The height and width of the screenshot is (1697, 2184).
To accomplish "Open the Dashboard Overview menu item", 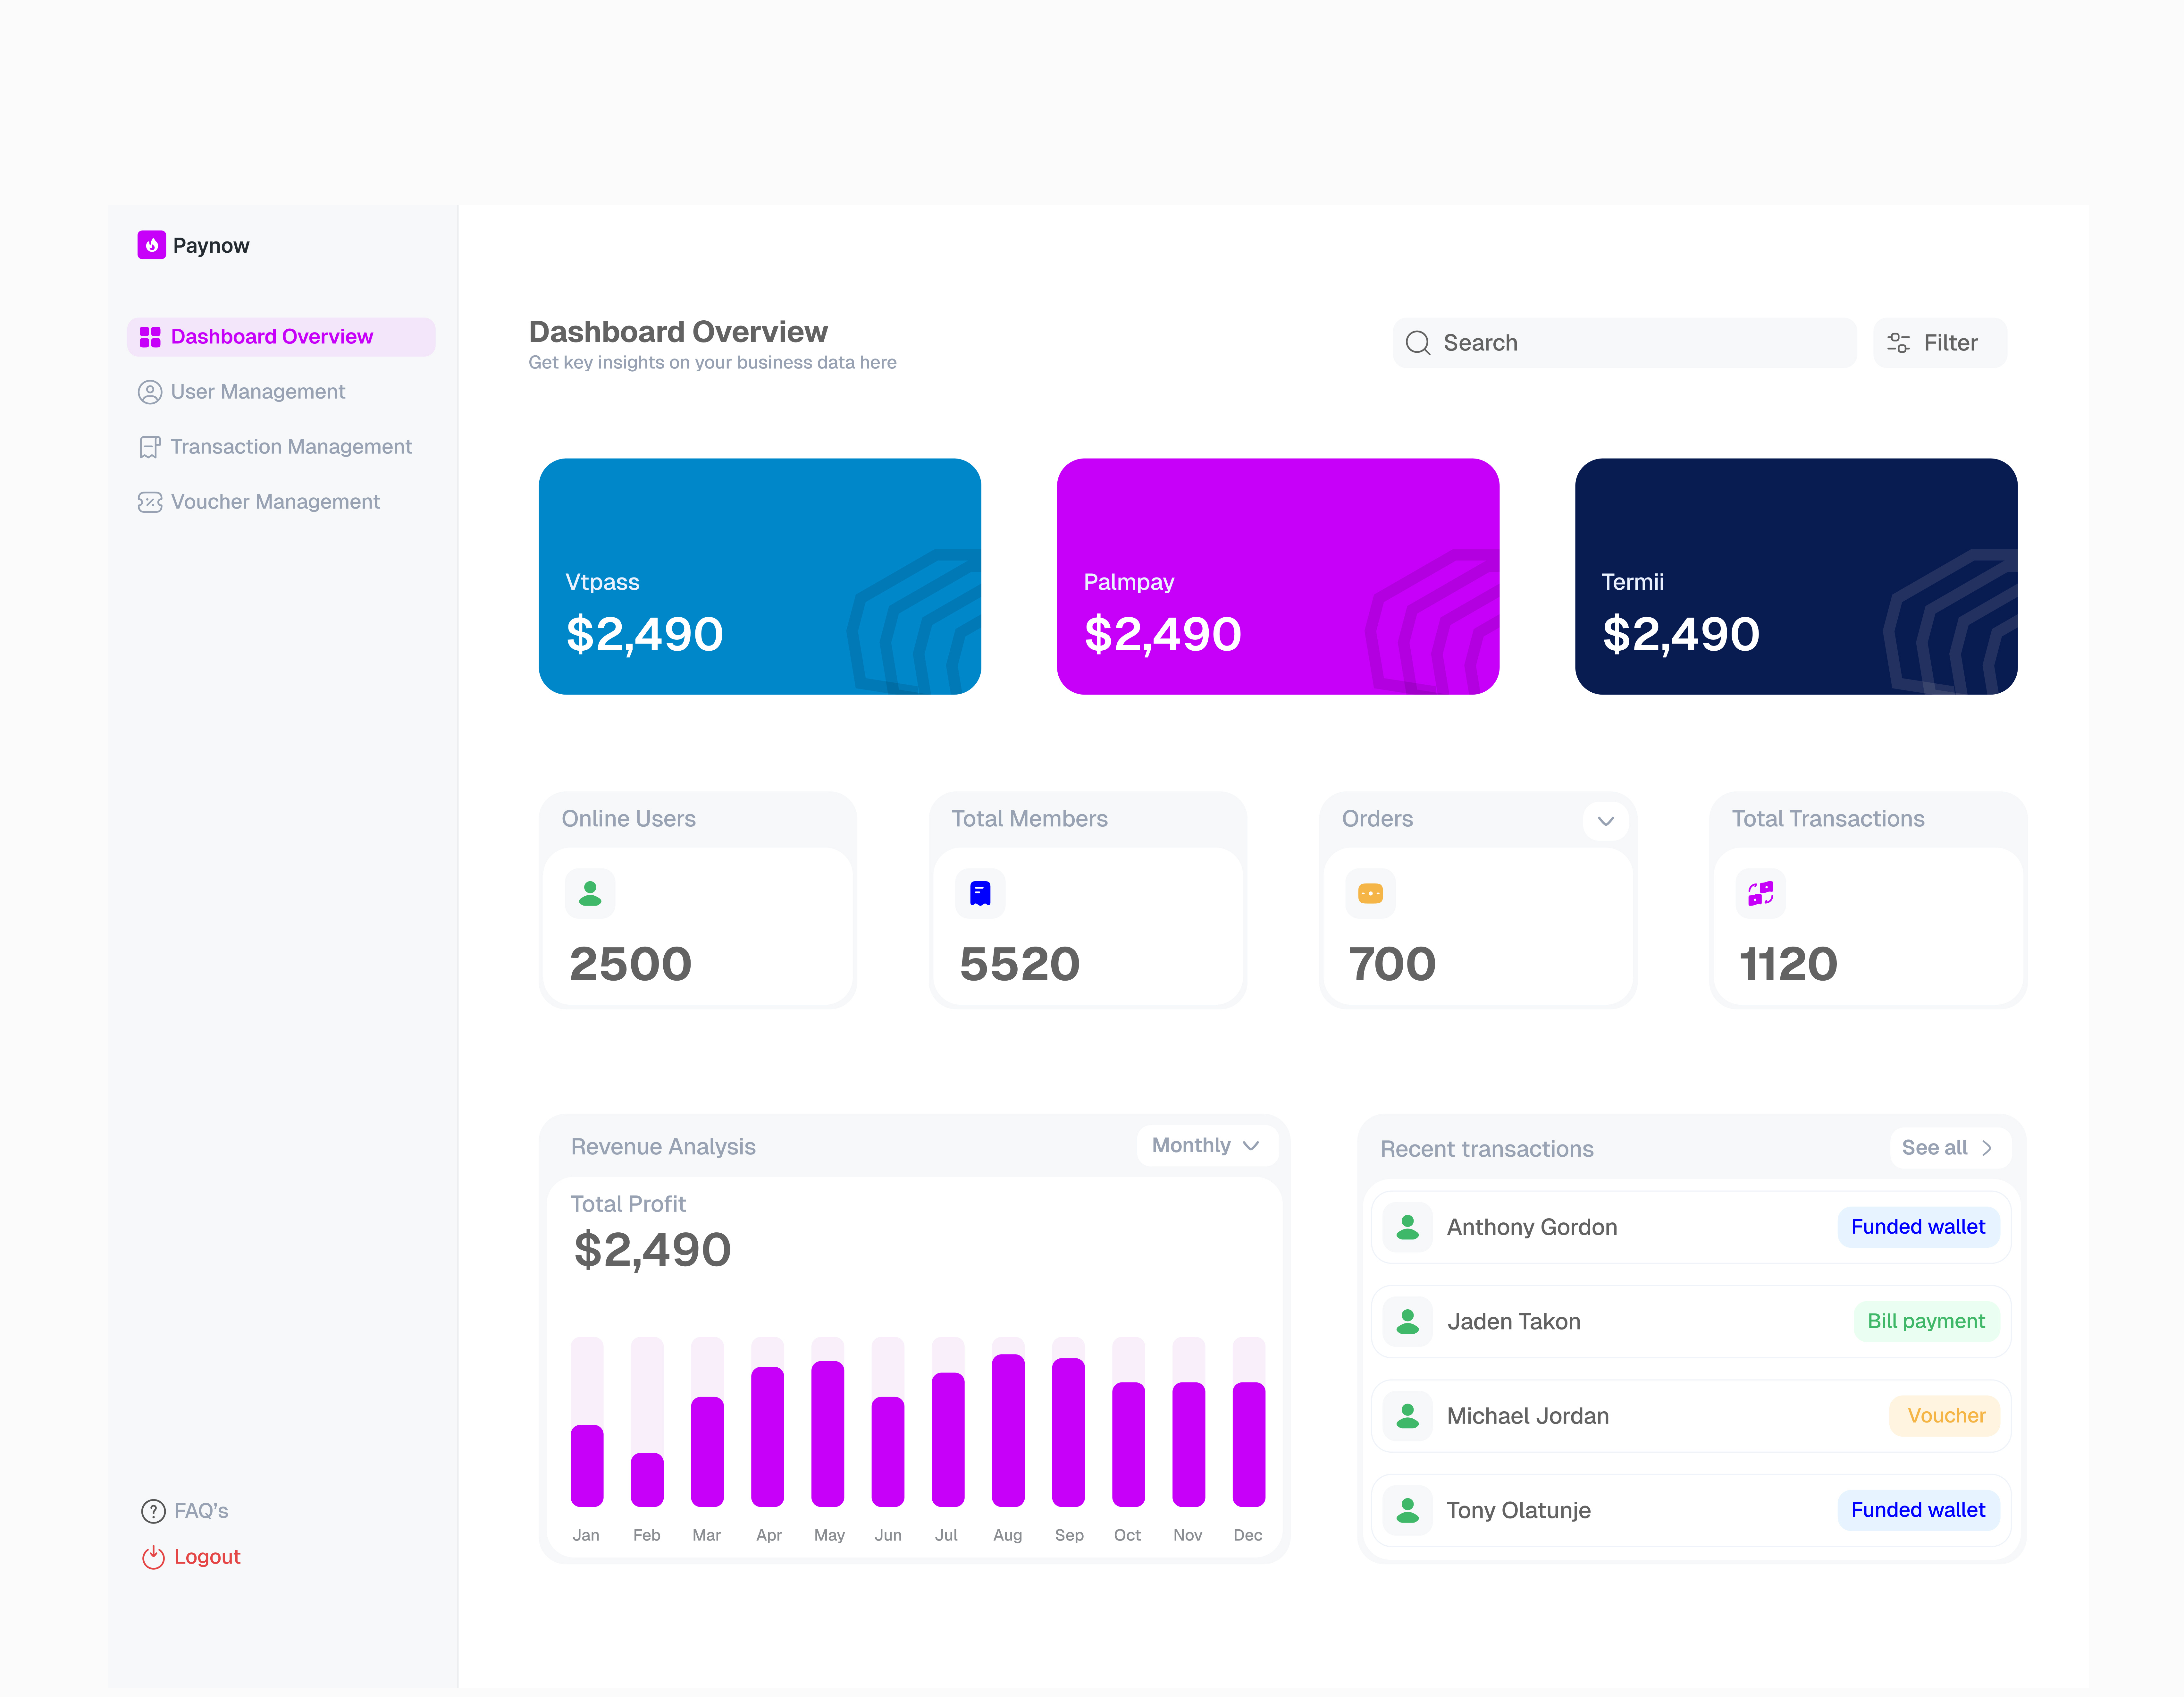I will coord(281,337).
